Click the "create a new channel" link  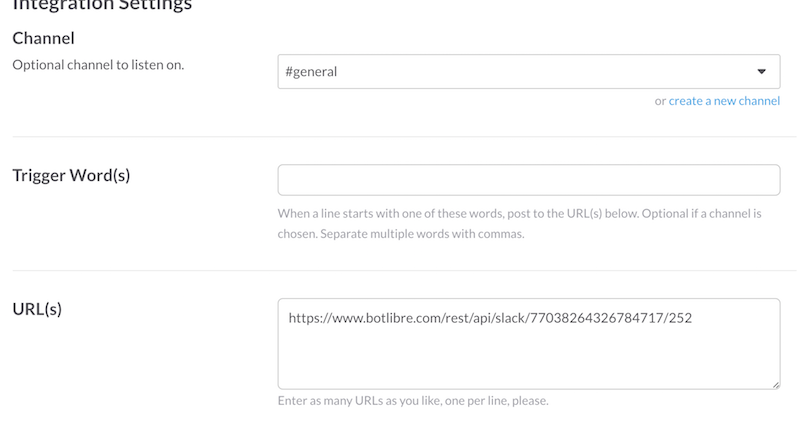pos(724,101)
